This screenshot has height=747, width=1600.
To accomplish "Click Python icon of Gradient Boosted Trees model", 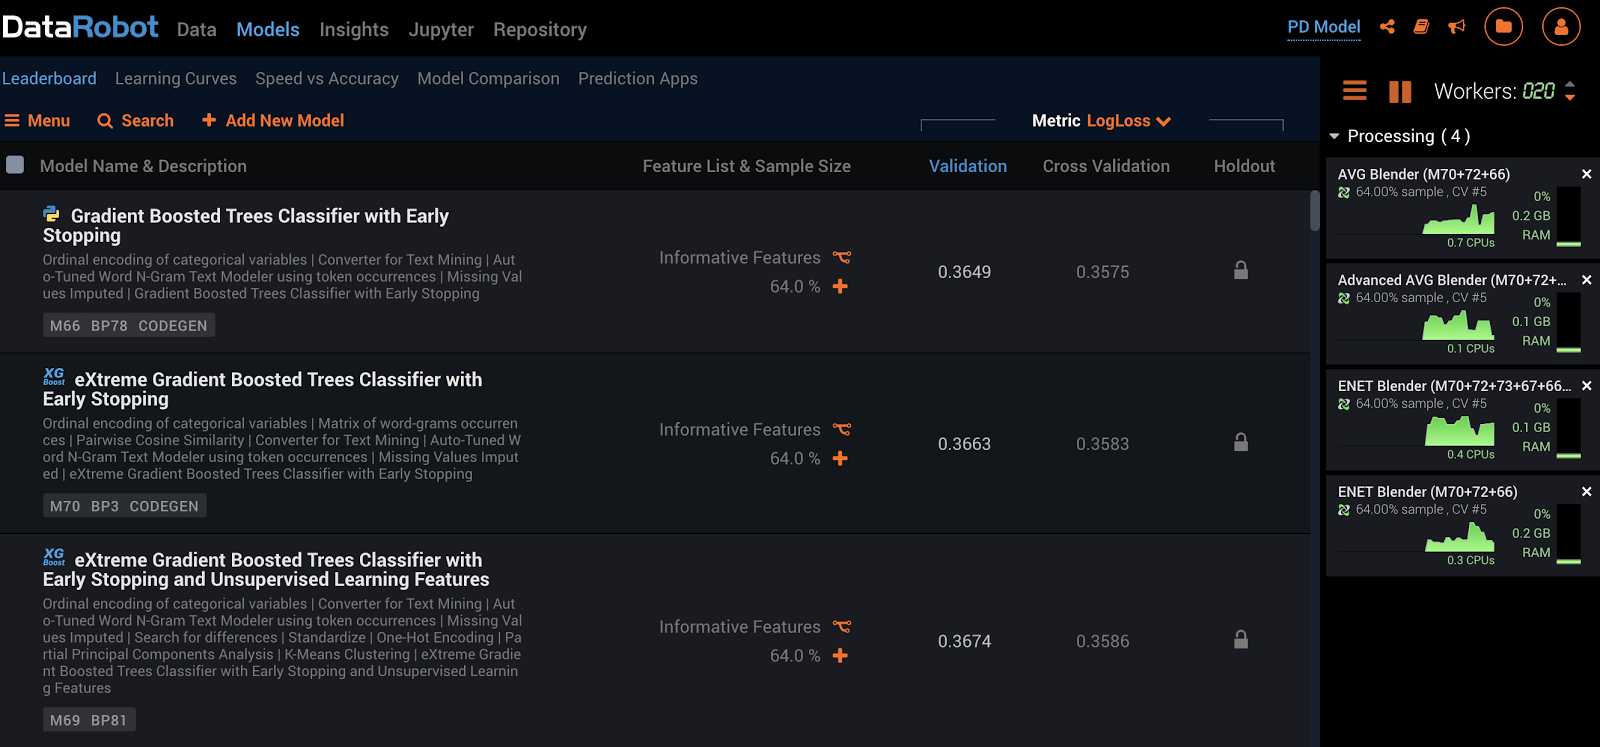I will point(51,214).
